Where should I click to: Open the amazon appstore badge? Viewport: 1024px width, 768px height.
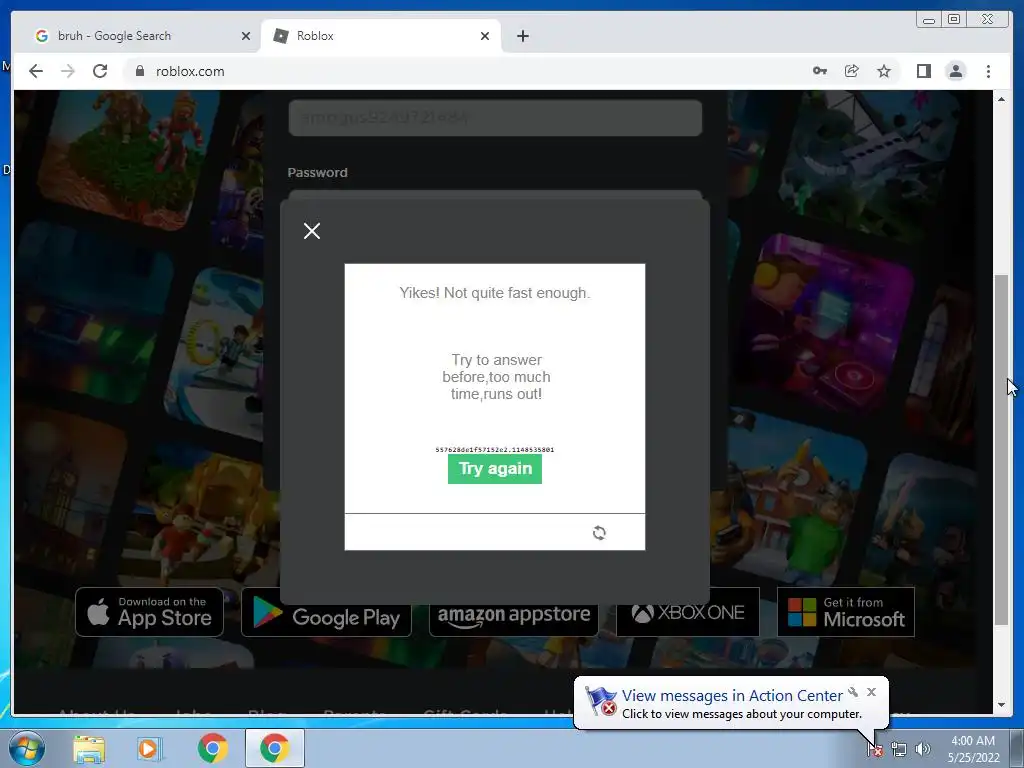coord(513,619)
